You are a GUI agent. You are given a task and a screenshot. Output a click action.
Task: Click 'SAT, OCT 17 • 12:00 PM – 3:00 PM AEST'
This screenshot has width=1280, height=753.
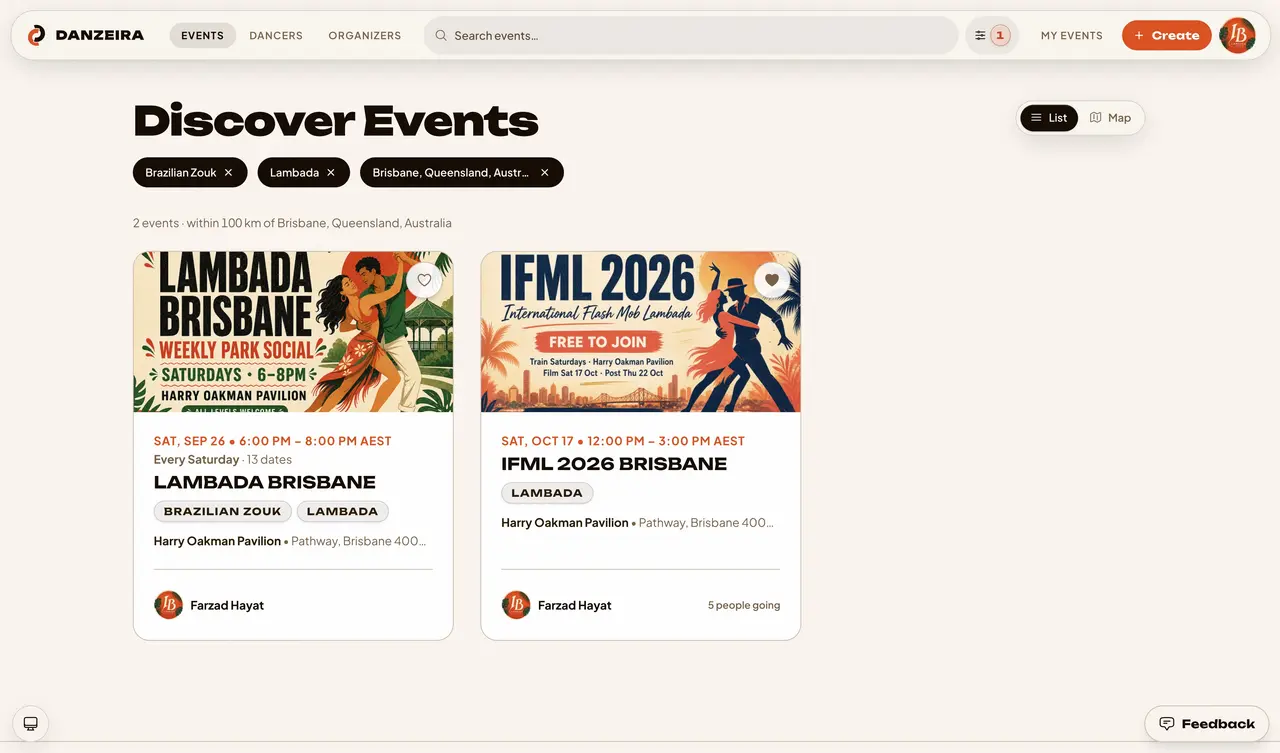[623, 441]
